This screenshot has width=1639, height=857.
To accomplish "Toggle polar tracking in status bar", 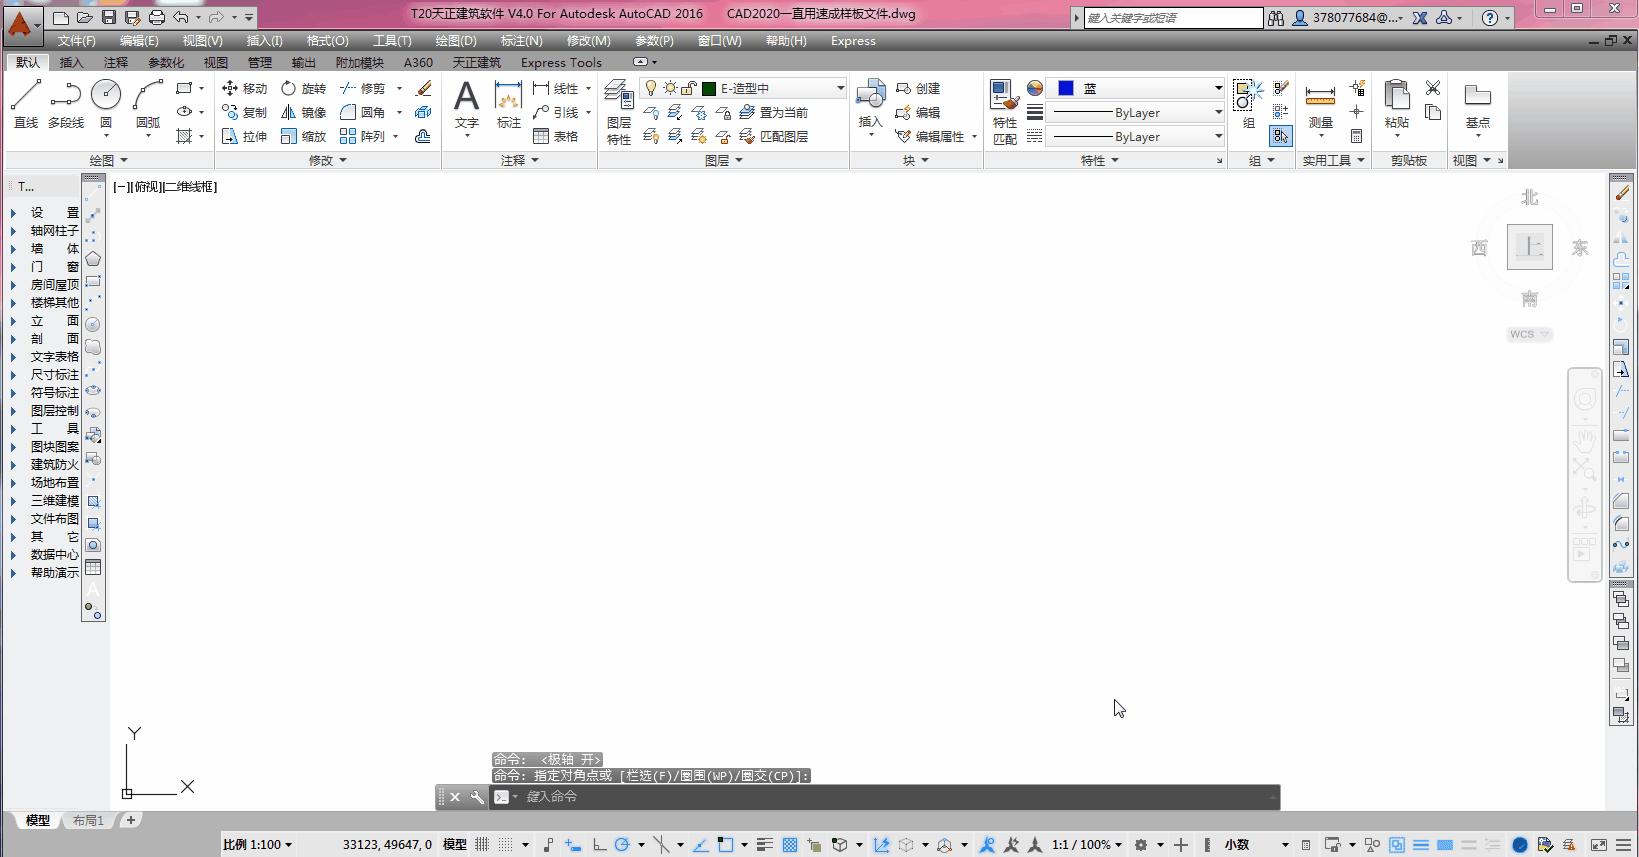I will click(x=622, y=845).
